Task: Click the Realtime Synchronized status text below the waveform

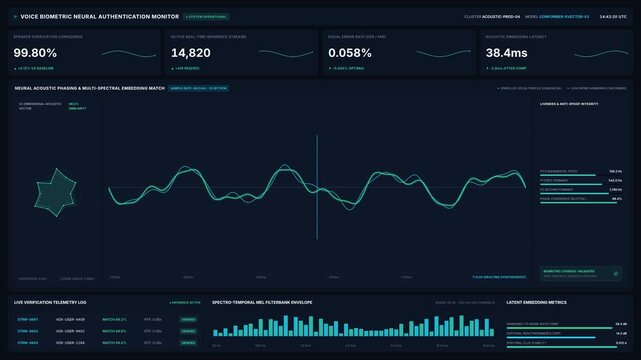Action: (x=499, y=277)
